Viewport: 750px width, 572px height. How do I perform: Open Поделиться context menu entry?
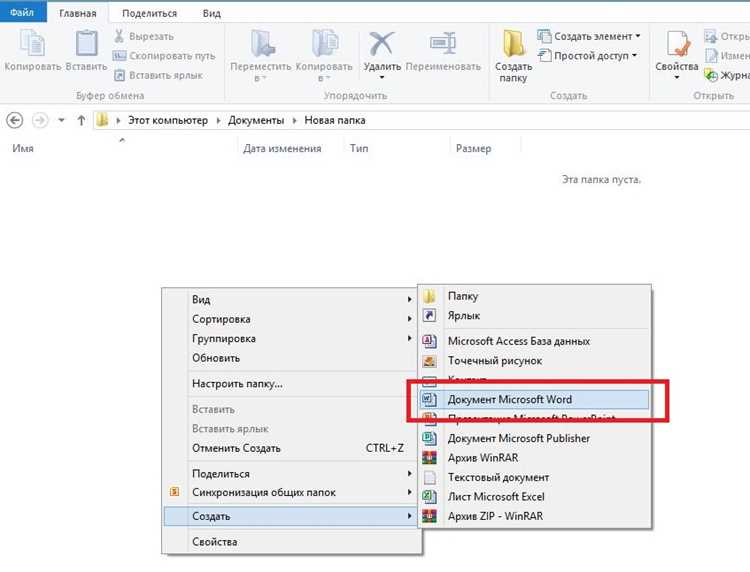(292, 473)
